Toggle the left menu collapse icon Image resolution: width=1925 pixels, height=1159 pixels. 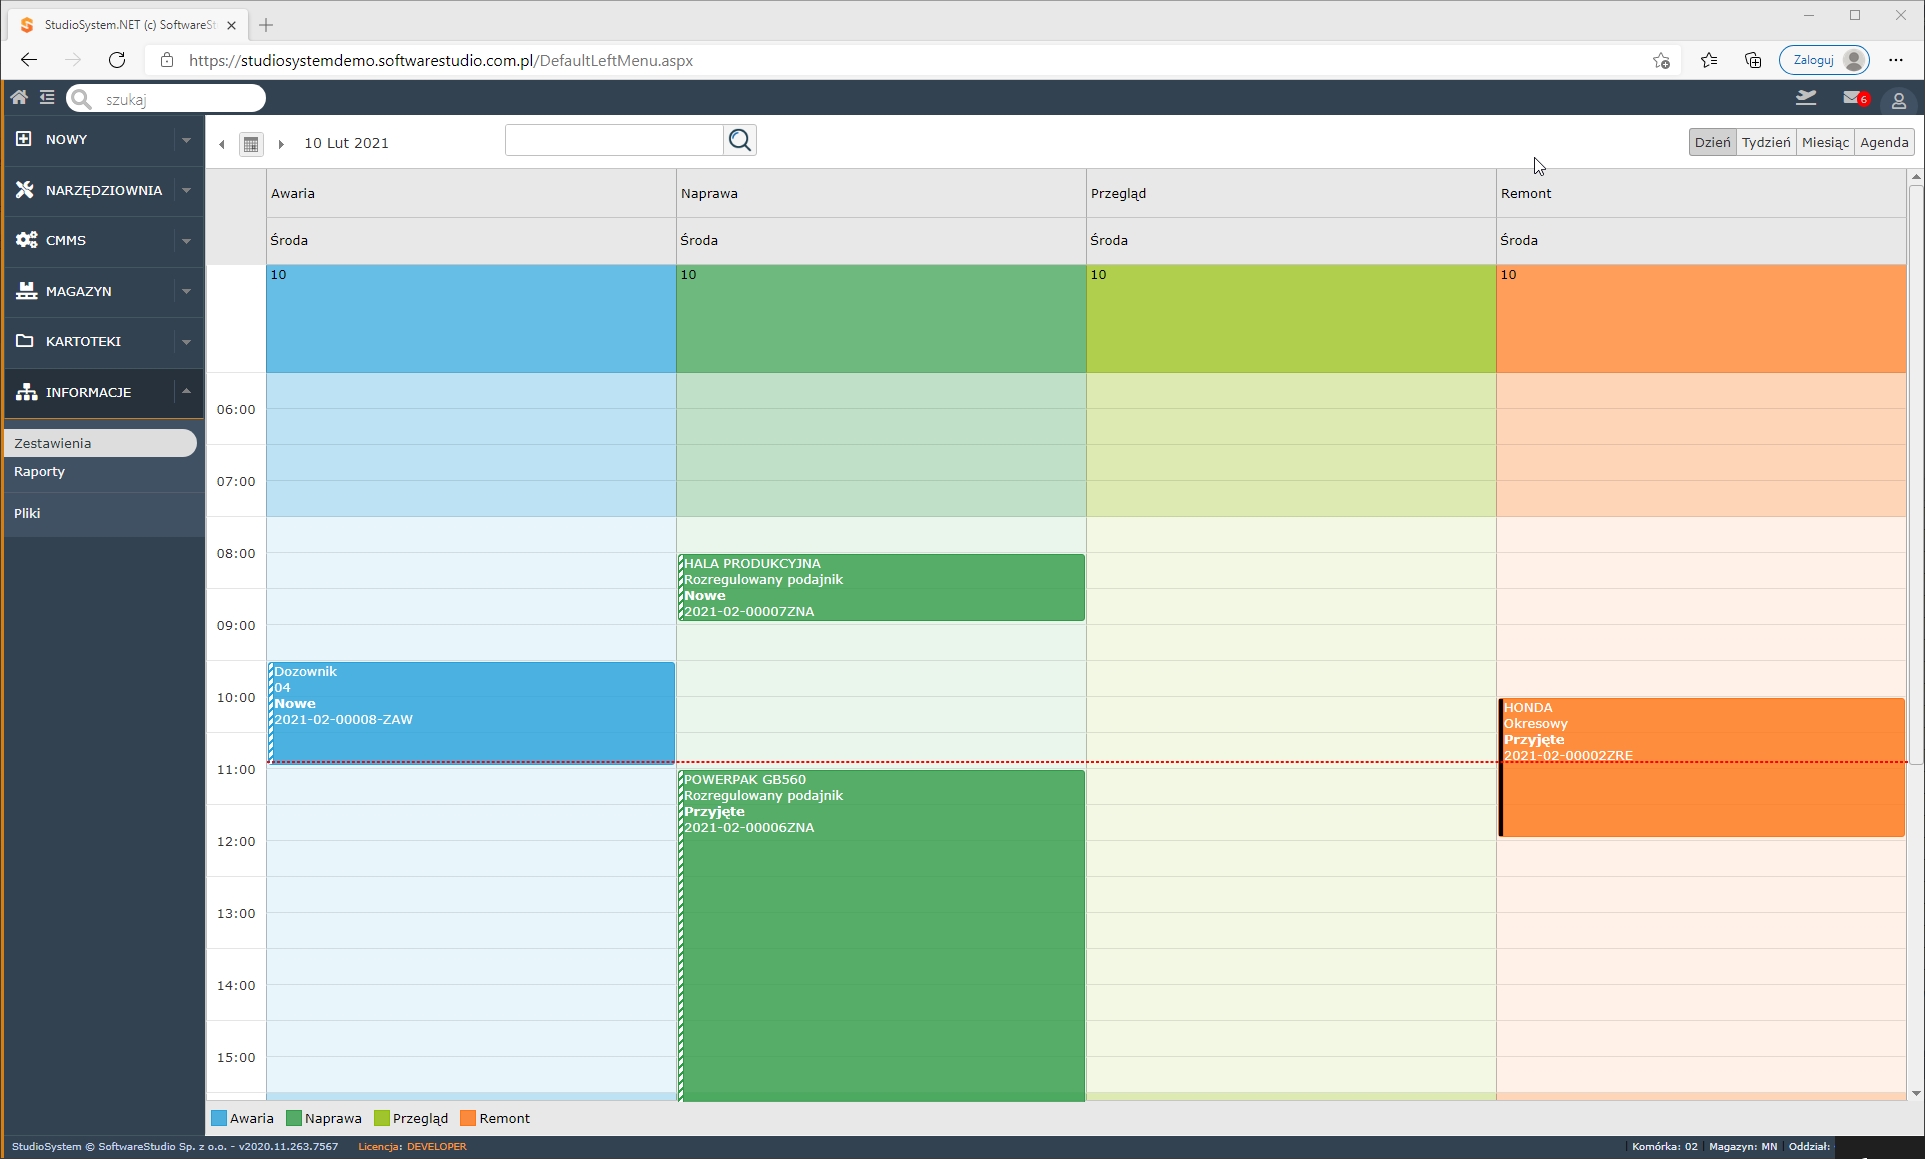[x=47, y=97]
